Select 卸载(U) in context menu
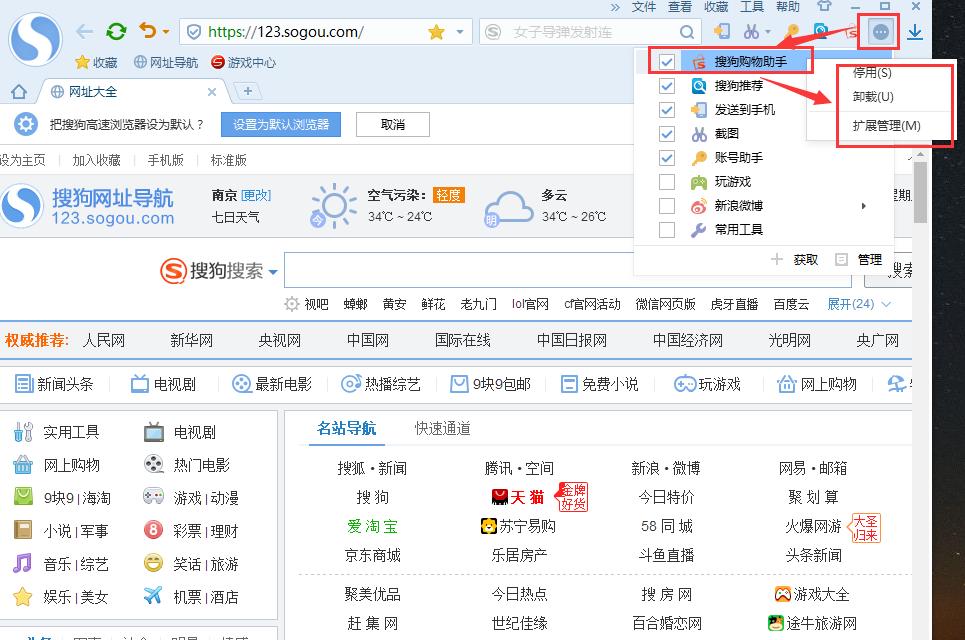This screenshot has width=965, height=640. [873, 97]
